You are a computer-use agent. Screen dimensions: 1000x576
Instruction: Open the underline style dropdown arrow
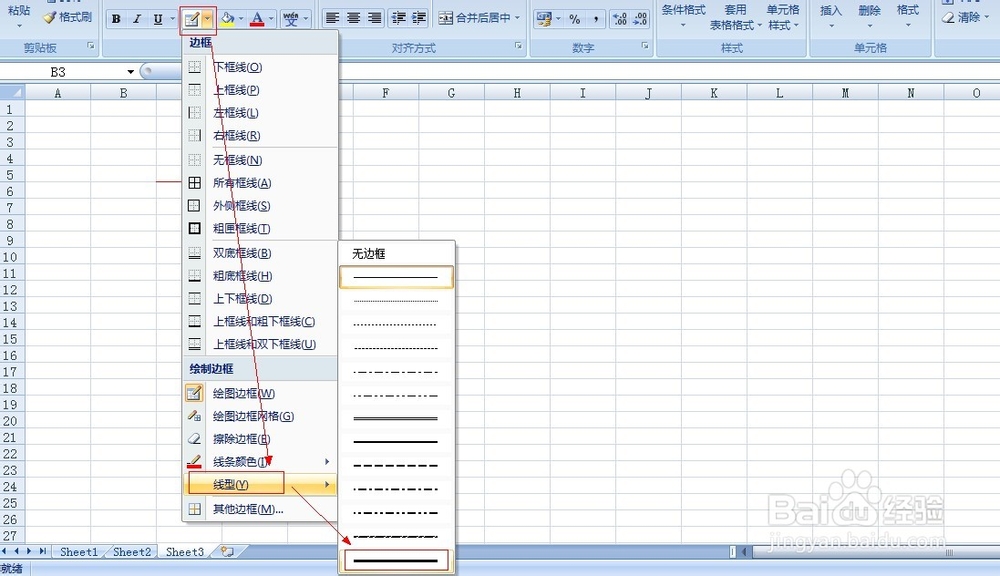coord(173,18)
